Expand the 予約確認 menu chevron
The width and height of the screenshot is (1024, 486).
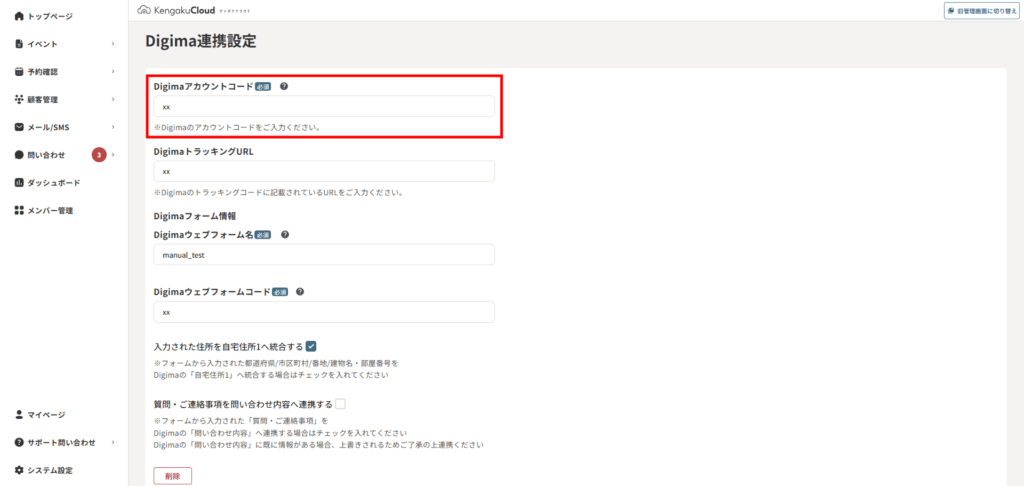point(113,72)
